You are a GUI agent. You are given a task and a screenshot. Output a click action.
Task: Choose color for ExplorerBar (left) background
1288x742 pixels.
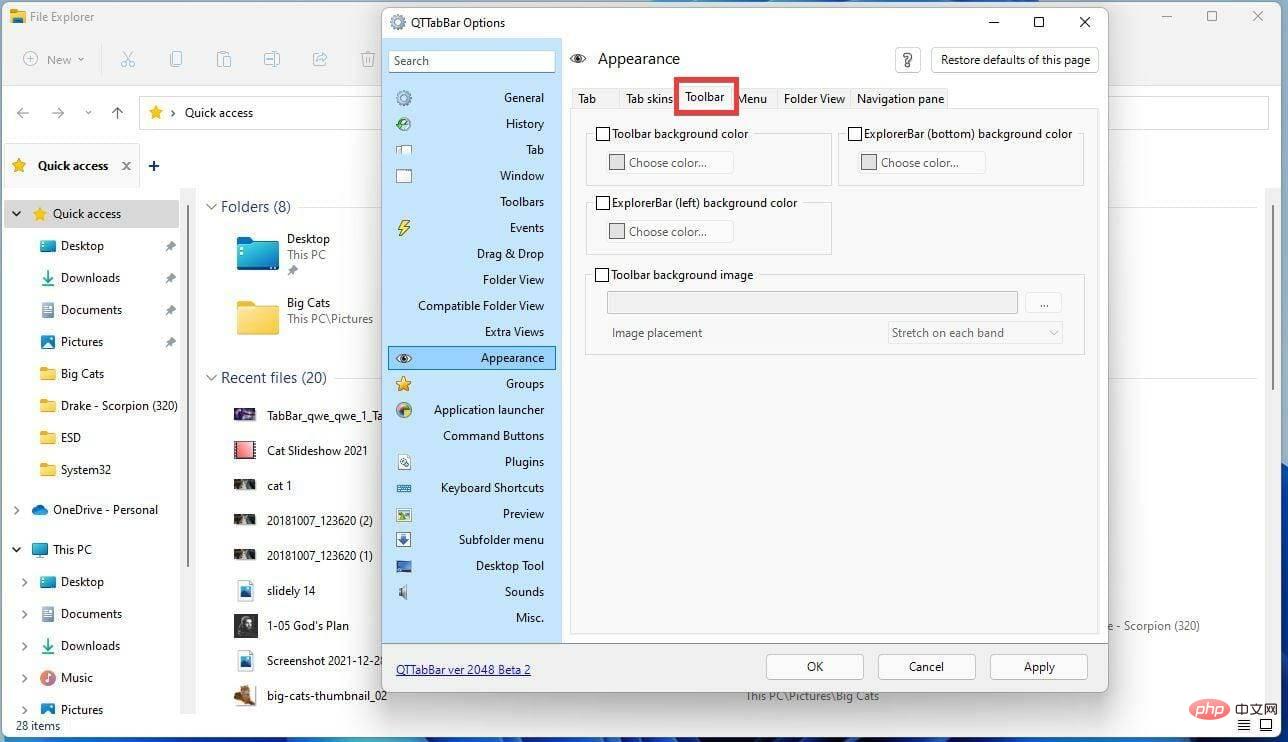coord(670,232)
